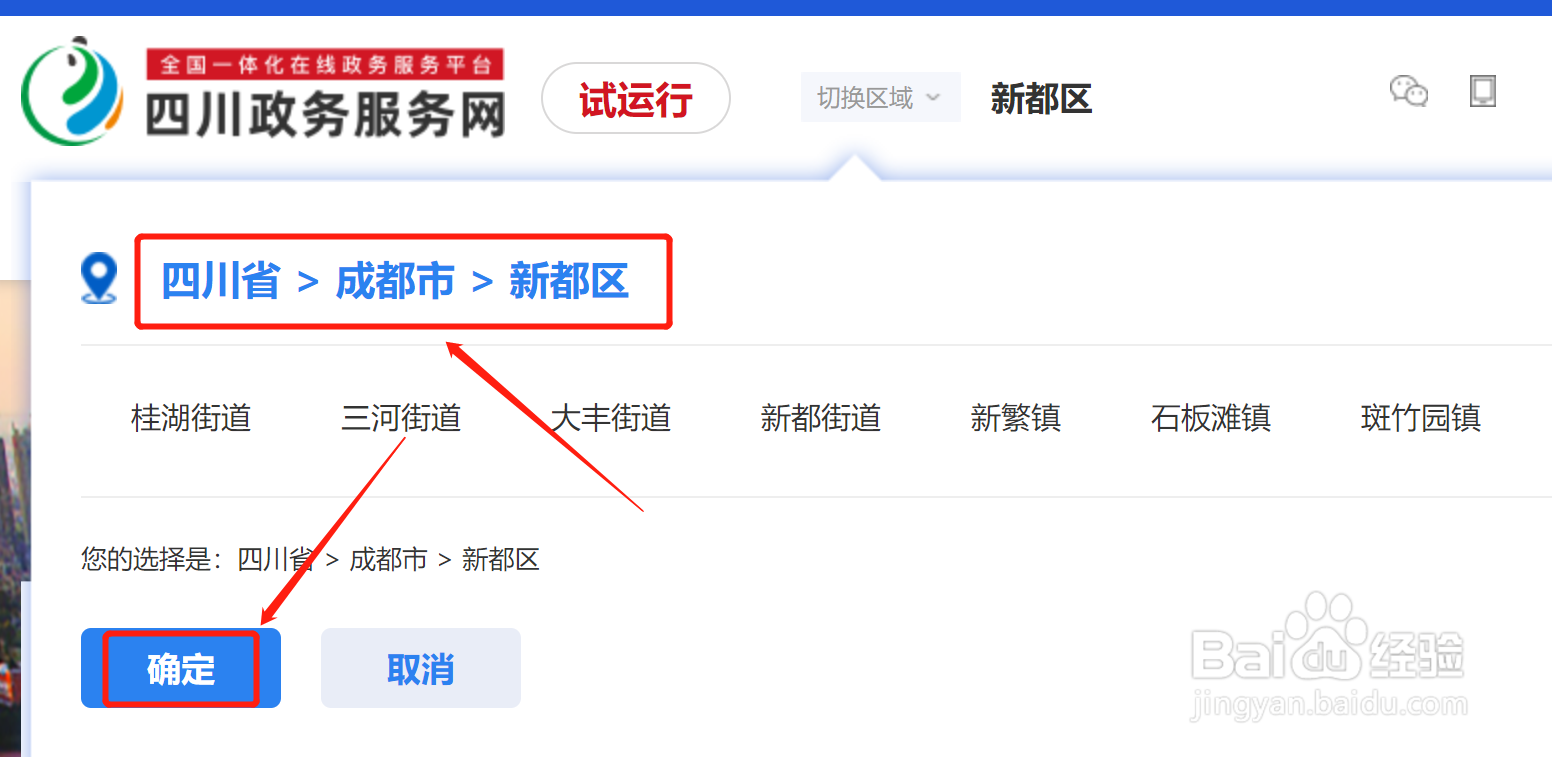Select 成都市 in the breadcrumb
The height and width of the screenshot is (757, 1552).
(x=395, y=281)
